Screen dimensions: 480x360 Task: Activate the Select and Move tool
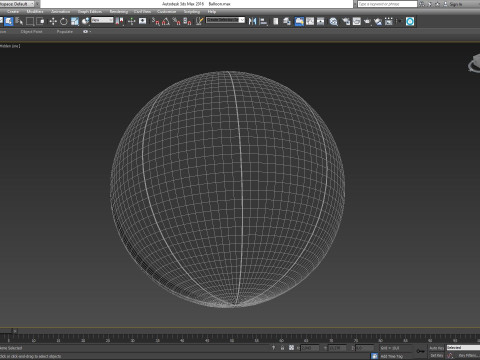[53, 21]
